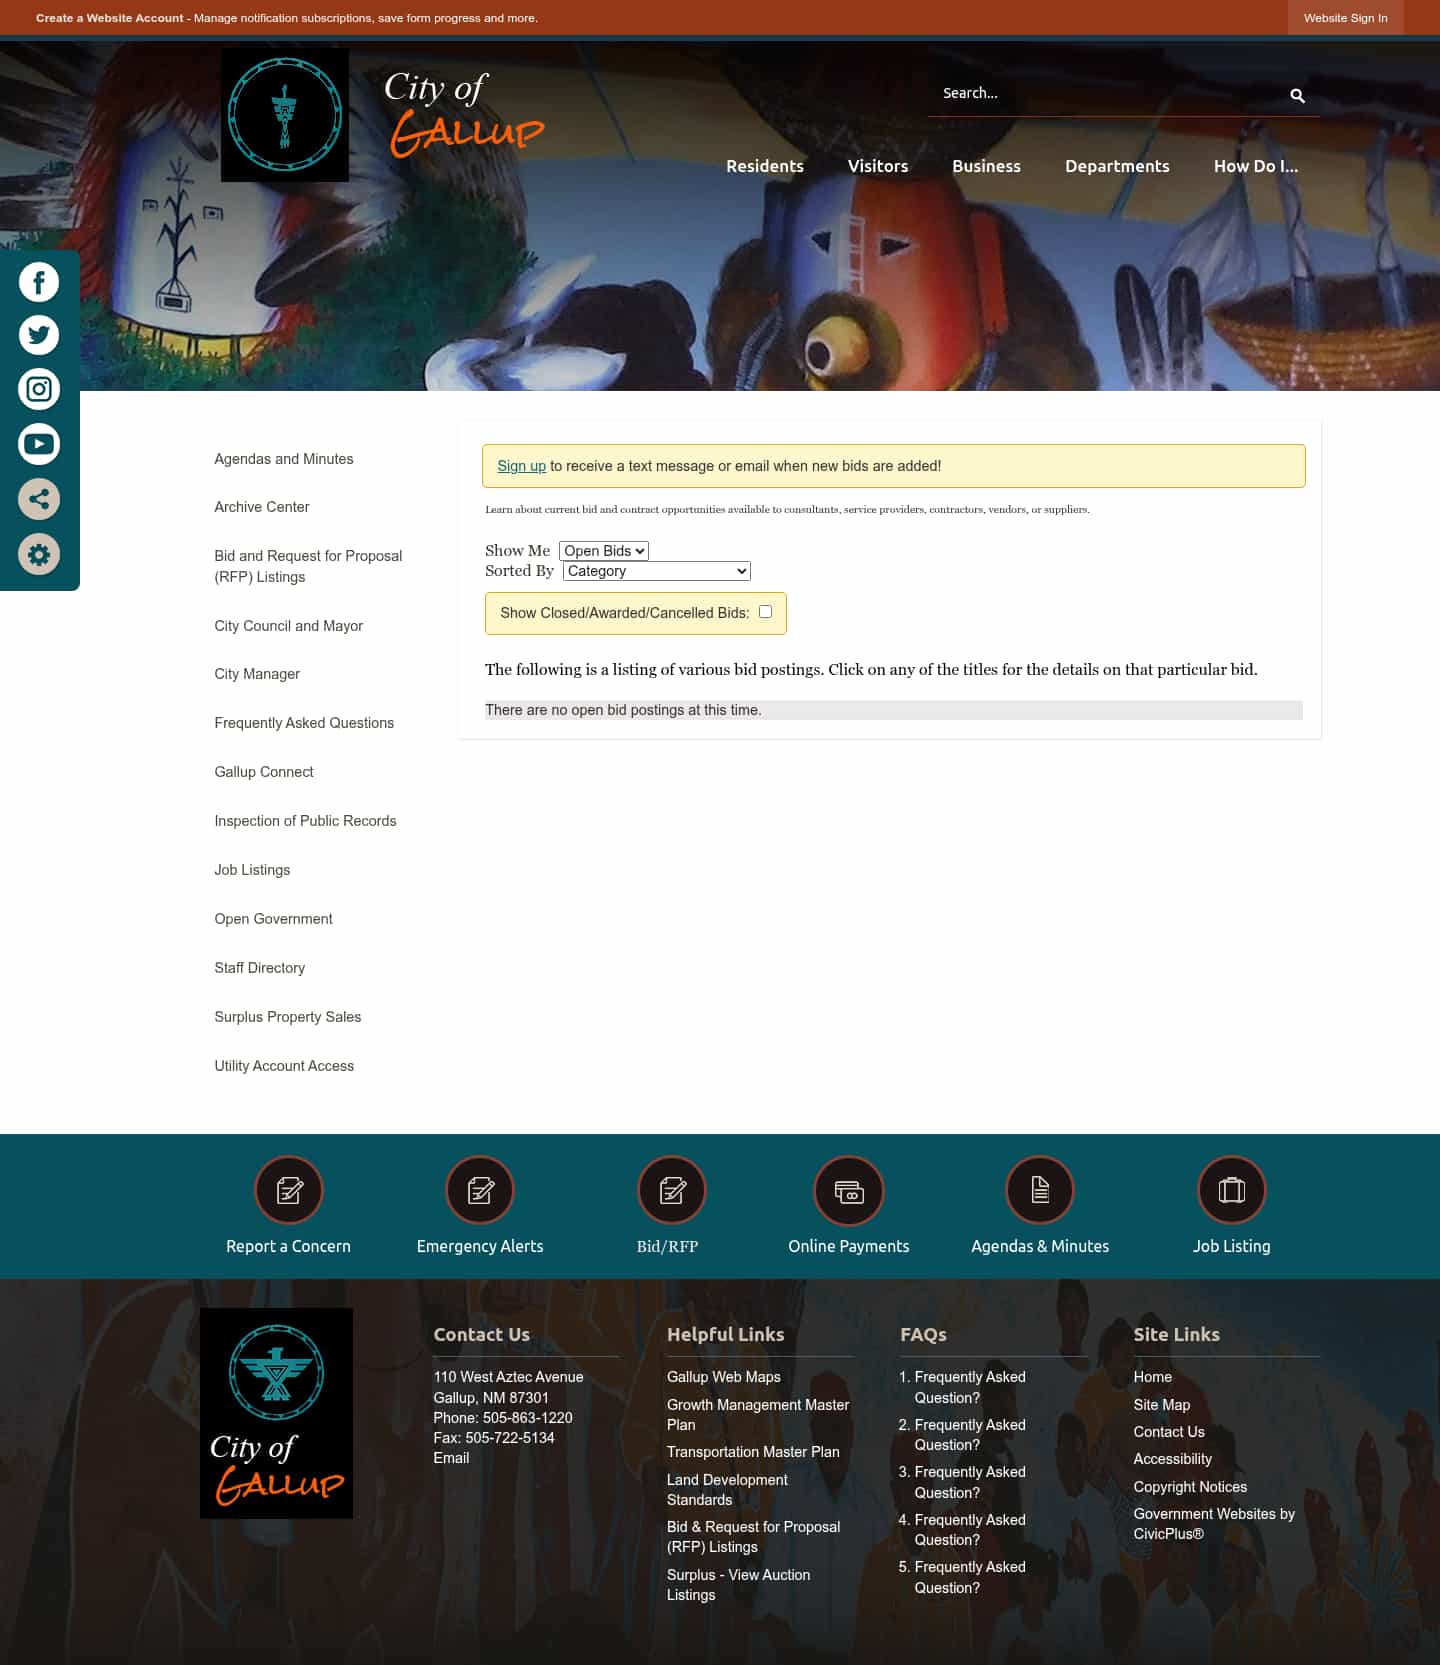The width and height of the screenshot is (1440, 1665).
Task: Open Growth Management Master Plan link
Action: [x=758, y=1415]
